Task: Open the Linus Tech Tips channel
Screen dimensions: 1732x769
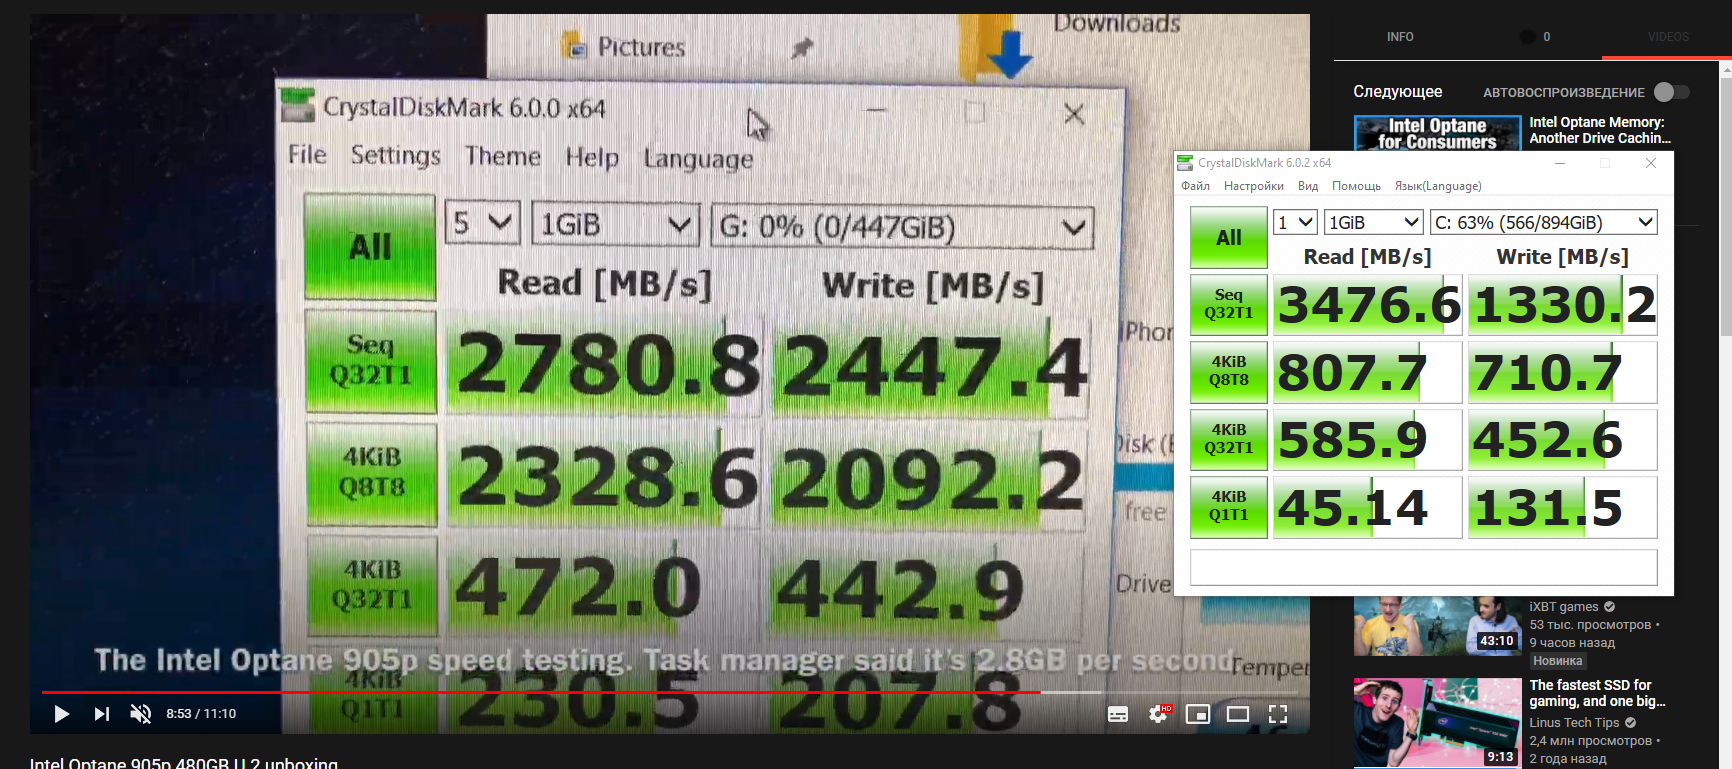Action: 1574,723
